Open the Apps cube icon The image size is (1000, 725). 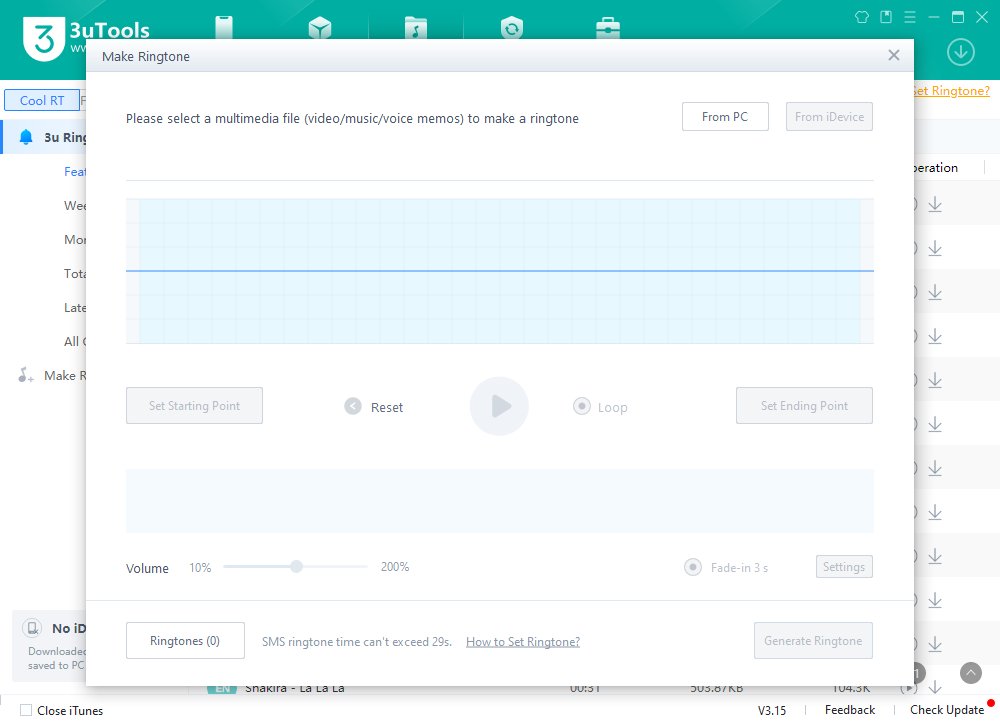320,27
